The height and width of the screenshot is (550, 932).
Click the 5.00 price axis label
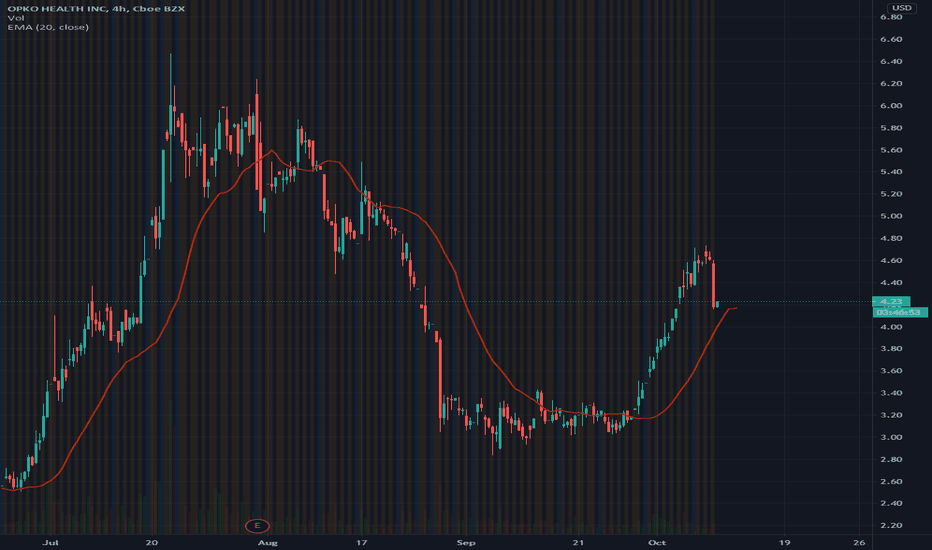(891, 216)
